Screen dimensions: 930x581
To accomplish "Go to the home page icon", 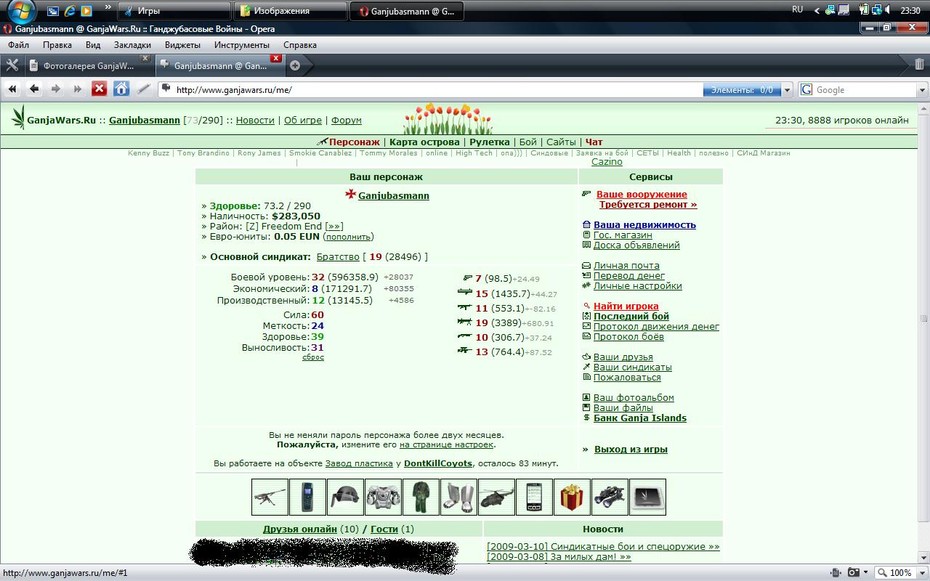I will pos(121,90).
